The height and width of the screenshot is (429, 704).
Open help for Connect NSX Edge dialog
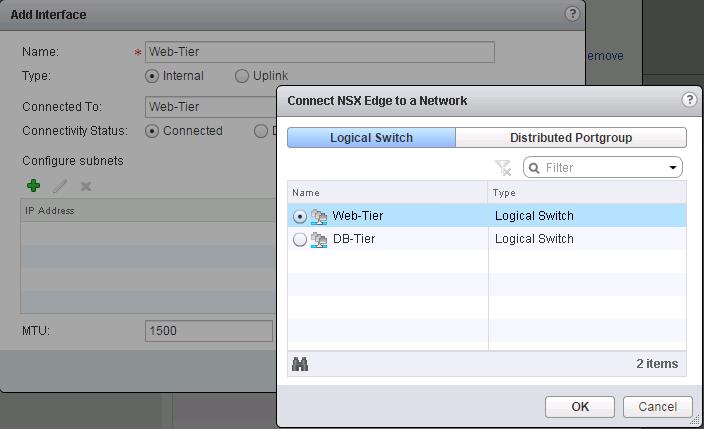point(689,99)
